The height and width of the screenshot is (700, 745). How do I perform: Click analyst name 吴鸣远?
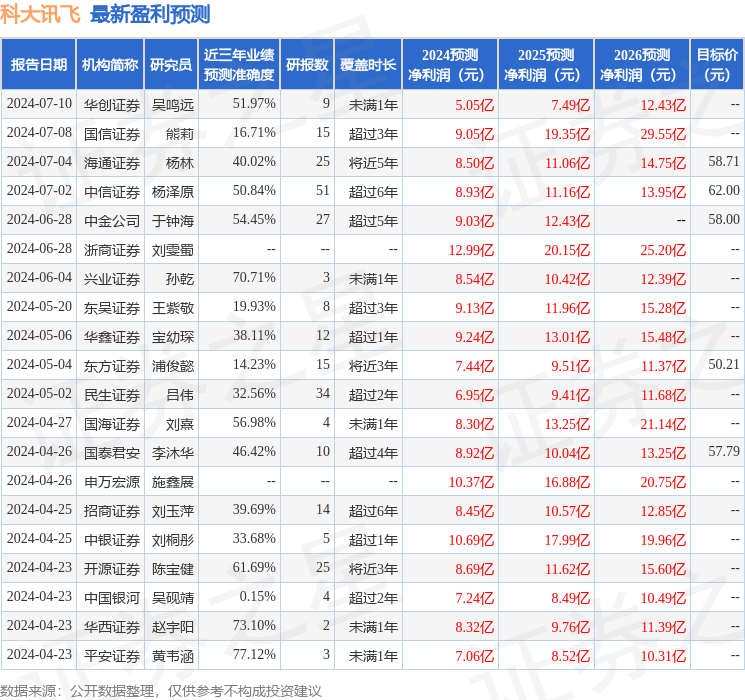173,105
